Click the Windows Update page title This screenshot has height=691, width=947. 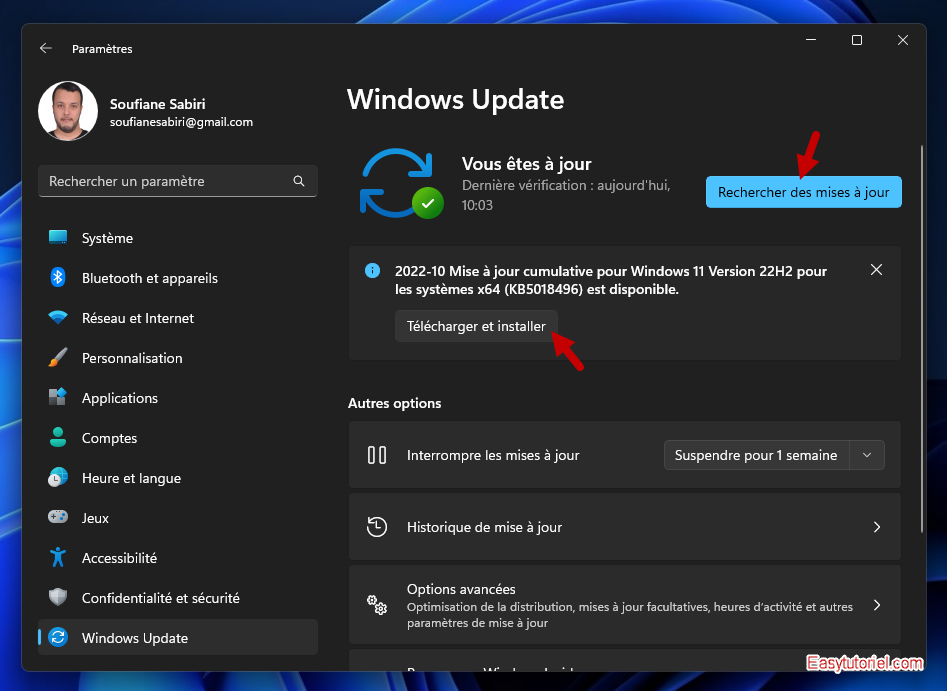(455, 99)
